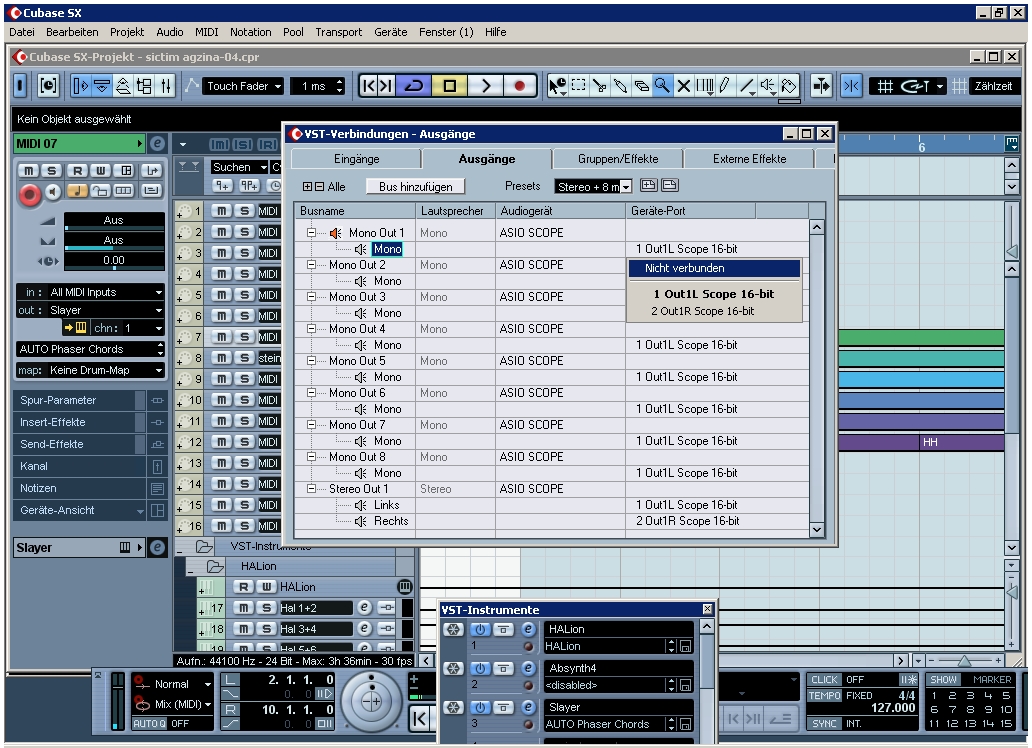The height and width of the screenshot is (748, 1032).
Task: Click the Go to previous marker button
Action: (369, 86)
